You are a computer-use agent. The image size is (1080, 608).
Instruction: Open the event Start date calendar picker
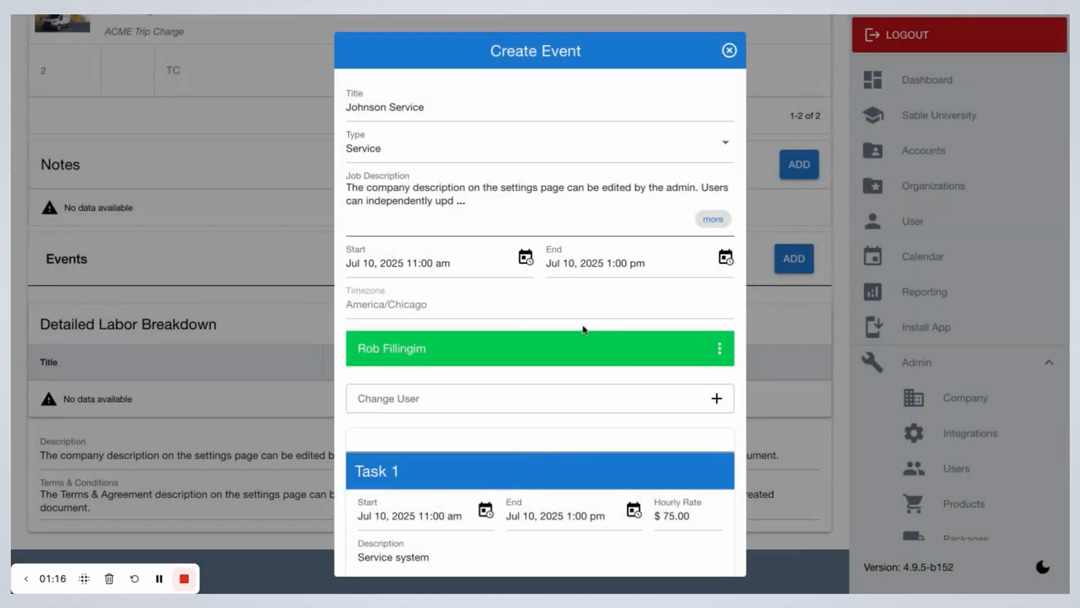525,258
